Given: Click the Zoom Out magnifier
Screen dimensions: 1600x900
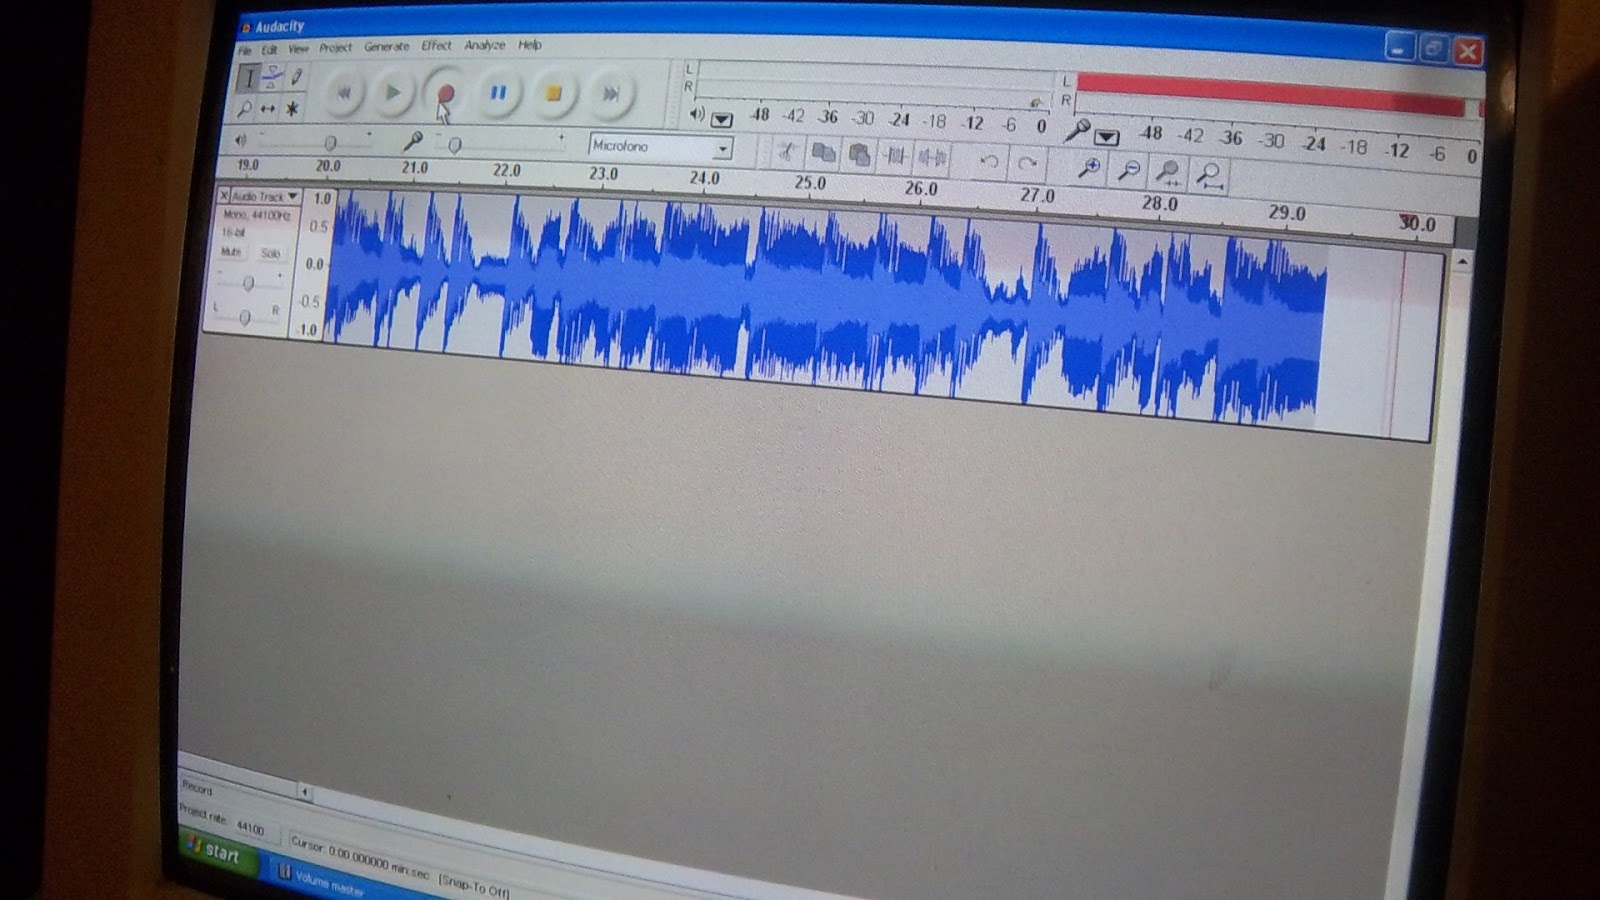Looking at the screenshot, I should click(x=1129, y=171).
